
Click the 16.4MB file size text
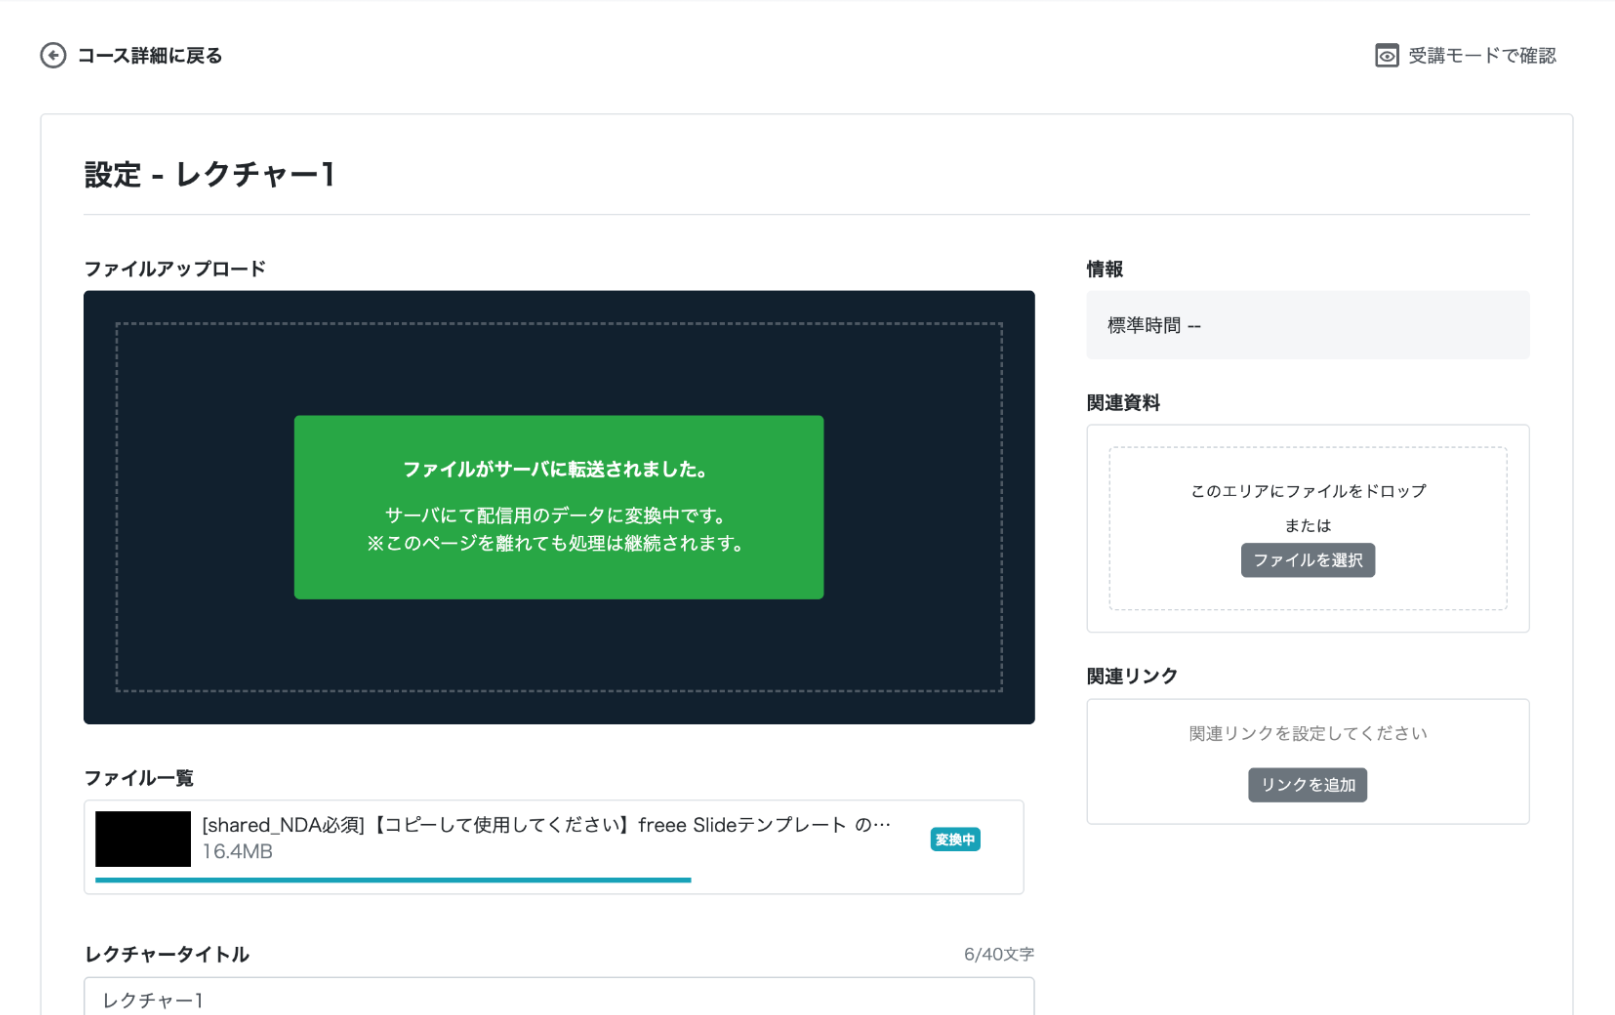[238, 852]
